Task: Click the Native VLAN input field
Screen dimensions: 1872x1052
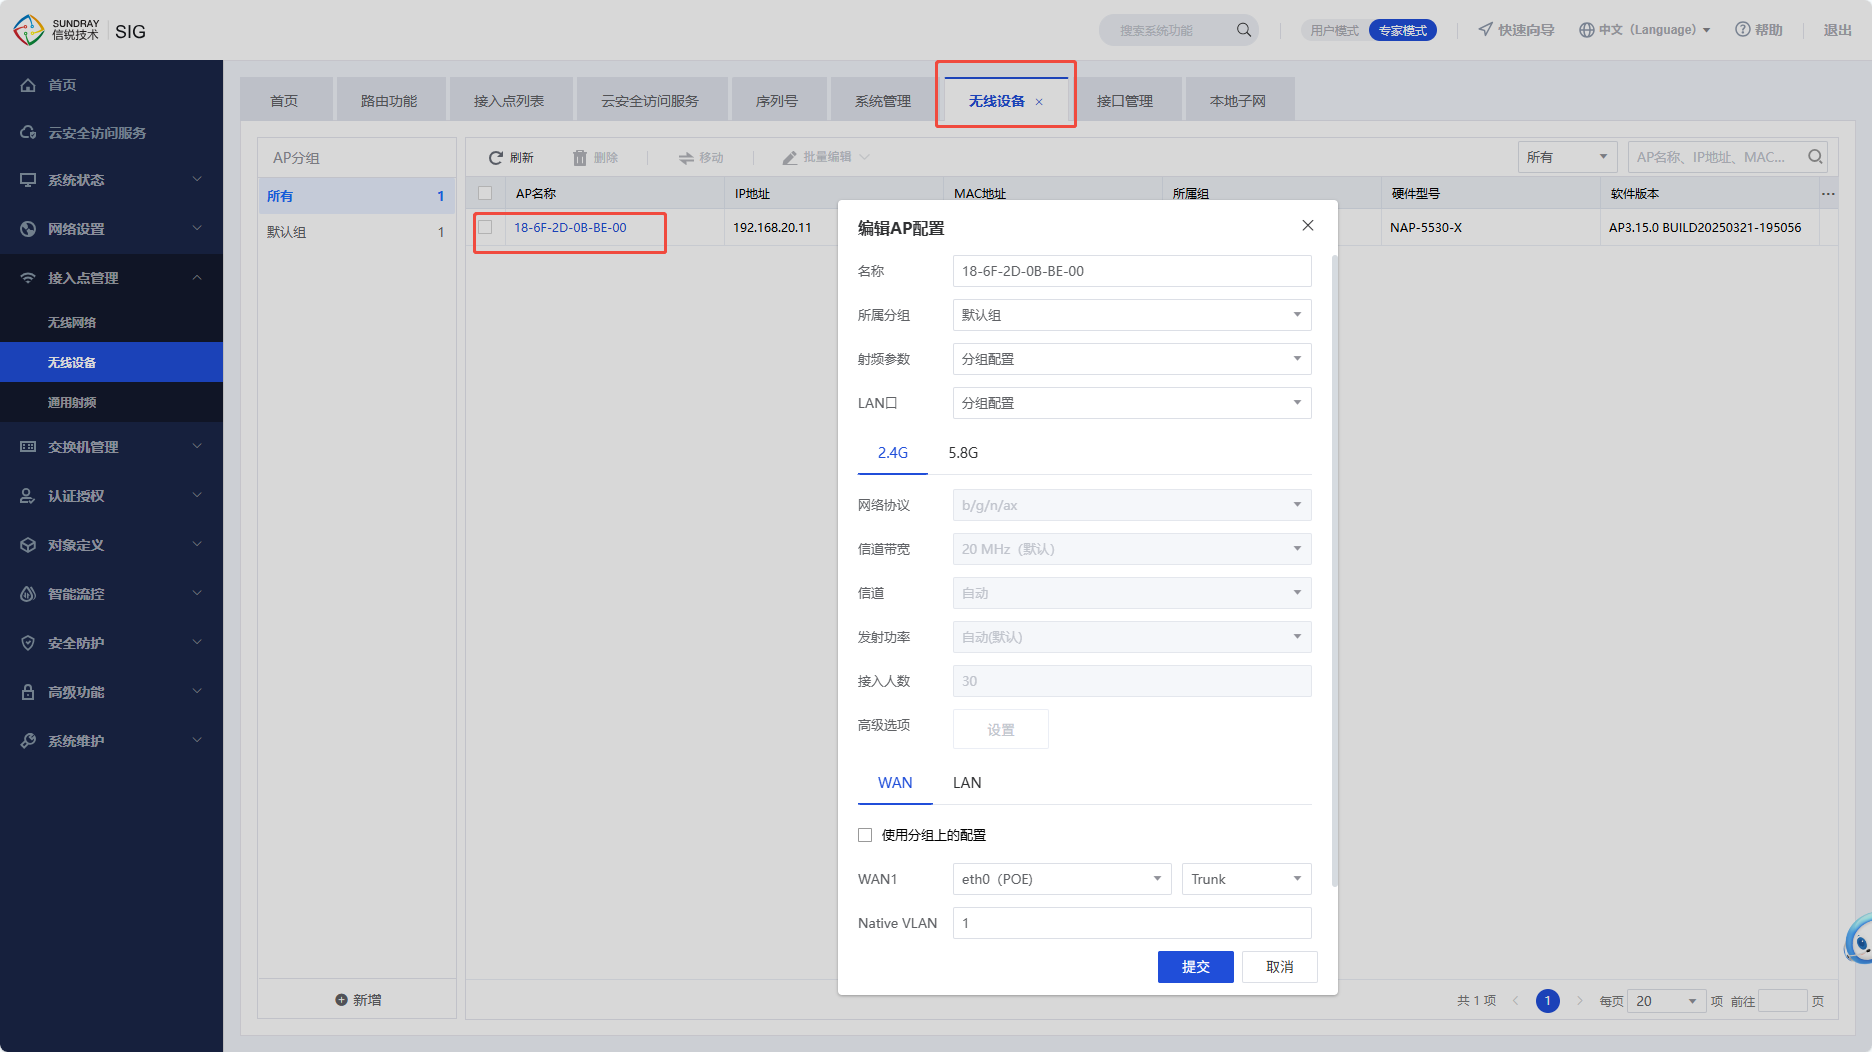Action: [x=1132, y=923]
